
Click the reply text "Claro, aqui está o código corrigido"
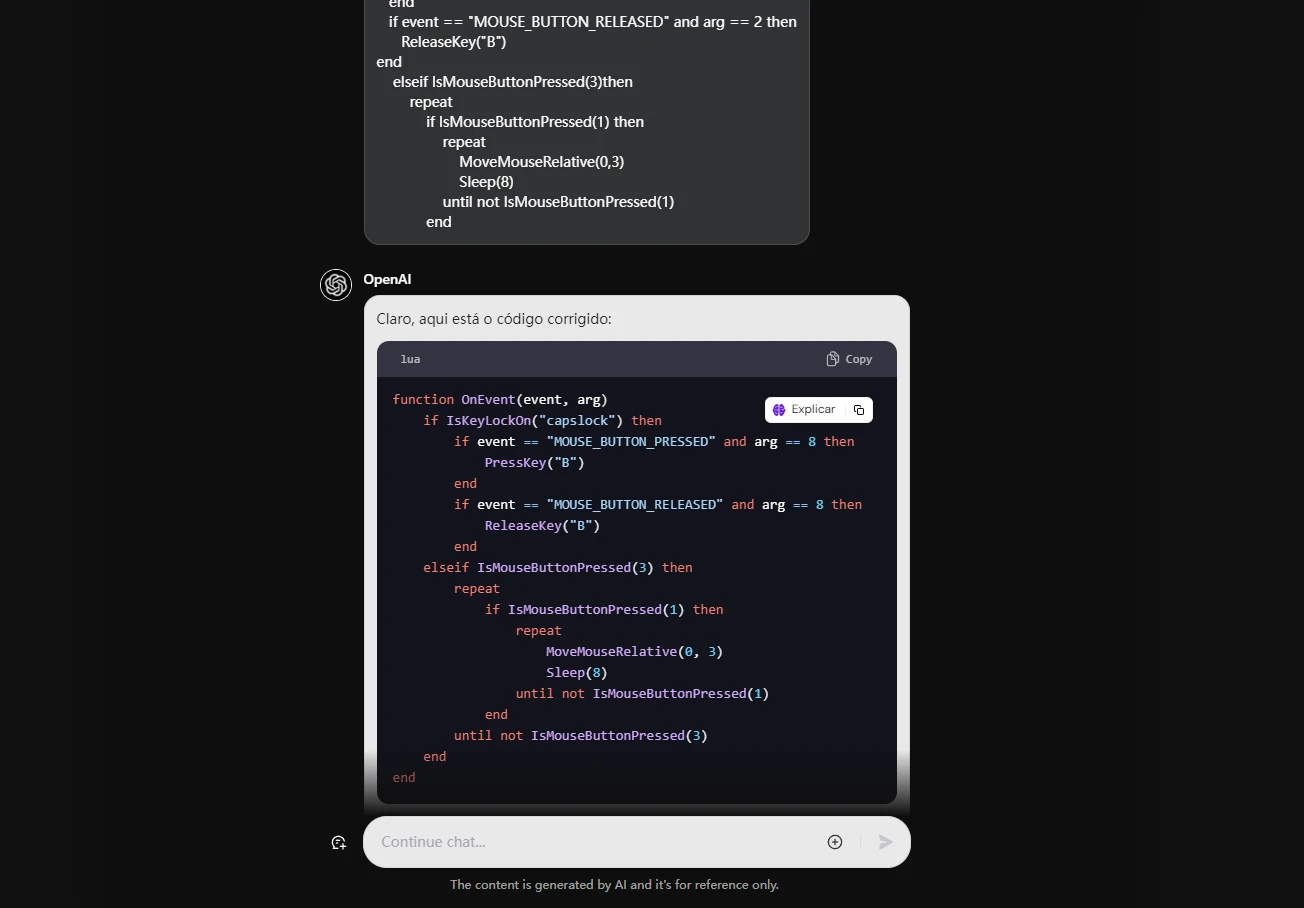click(x=493, y=319)
